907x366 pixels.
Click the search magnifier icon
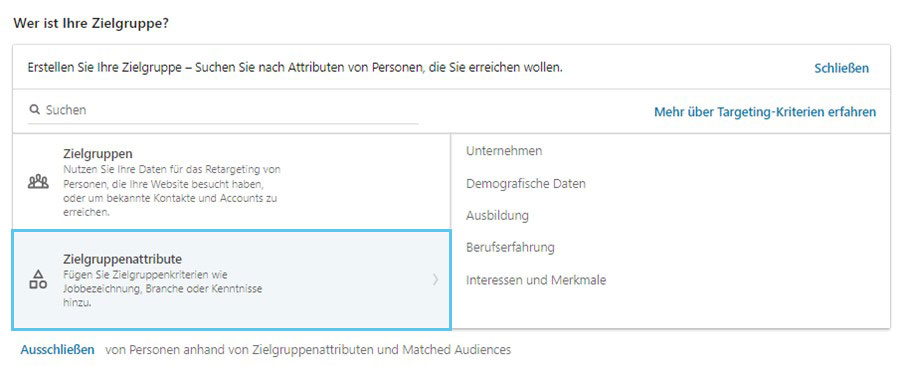tap(35, 109)
